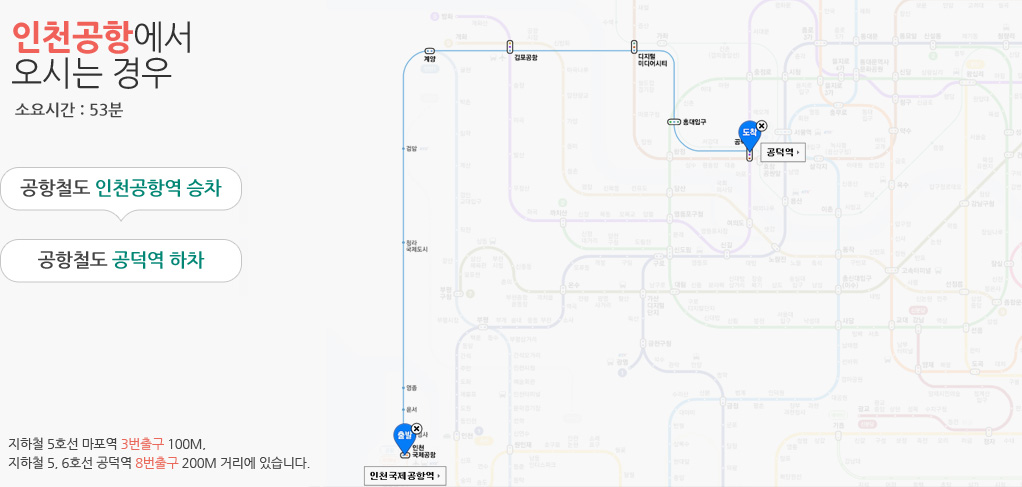This screenshot has width=1022, height=487.
Task: Click the 공항철도 인천공항역 승차 step
Action: click(x=121, y=188)
